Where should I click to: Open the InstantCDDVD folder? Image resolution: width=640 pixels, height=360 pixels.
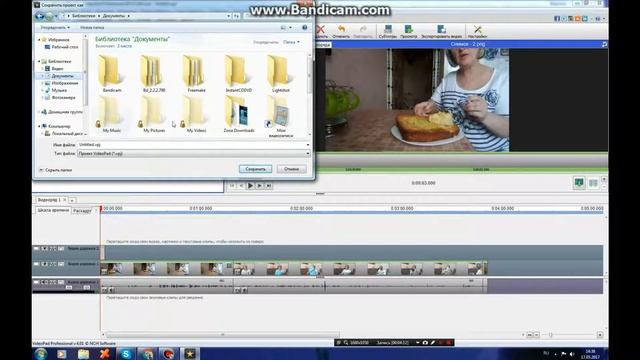point(238,73)
